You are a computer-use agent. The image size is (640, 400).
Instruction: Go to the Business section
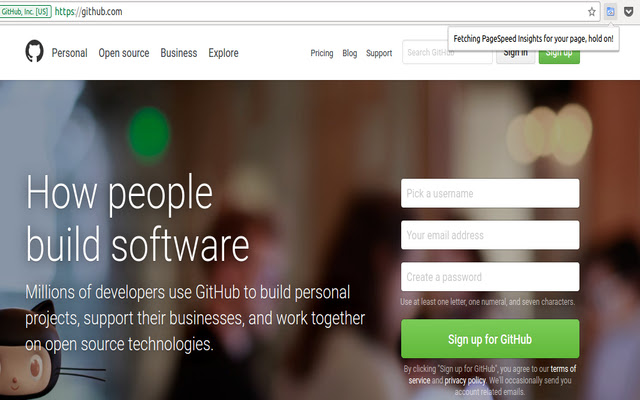179,53
